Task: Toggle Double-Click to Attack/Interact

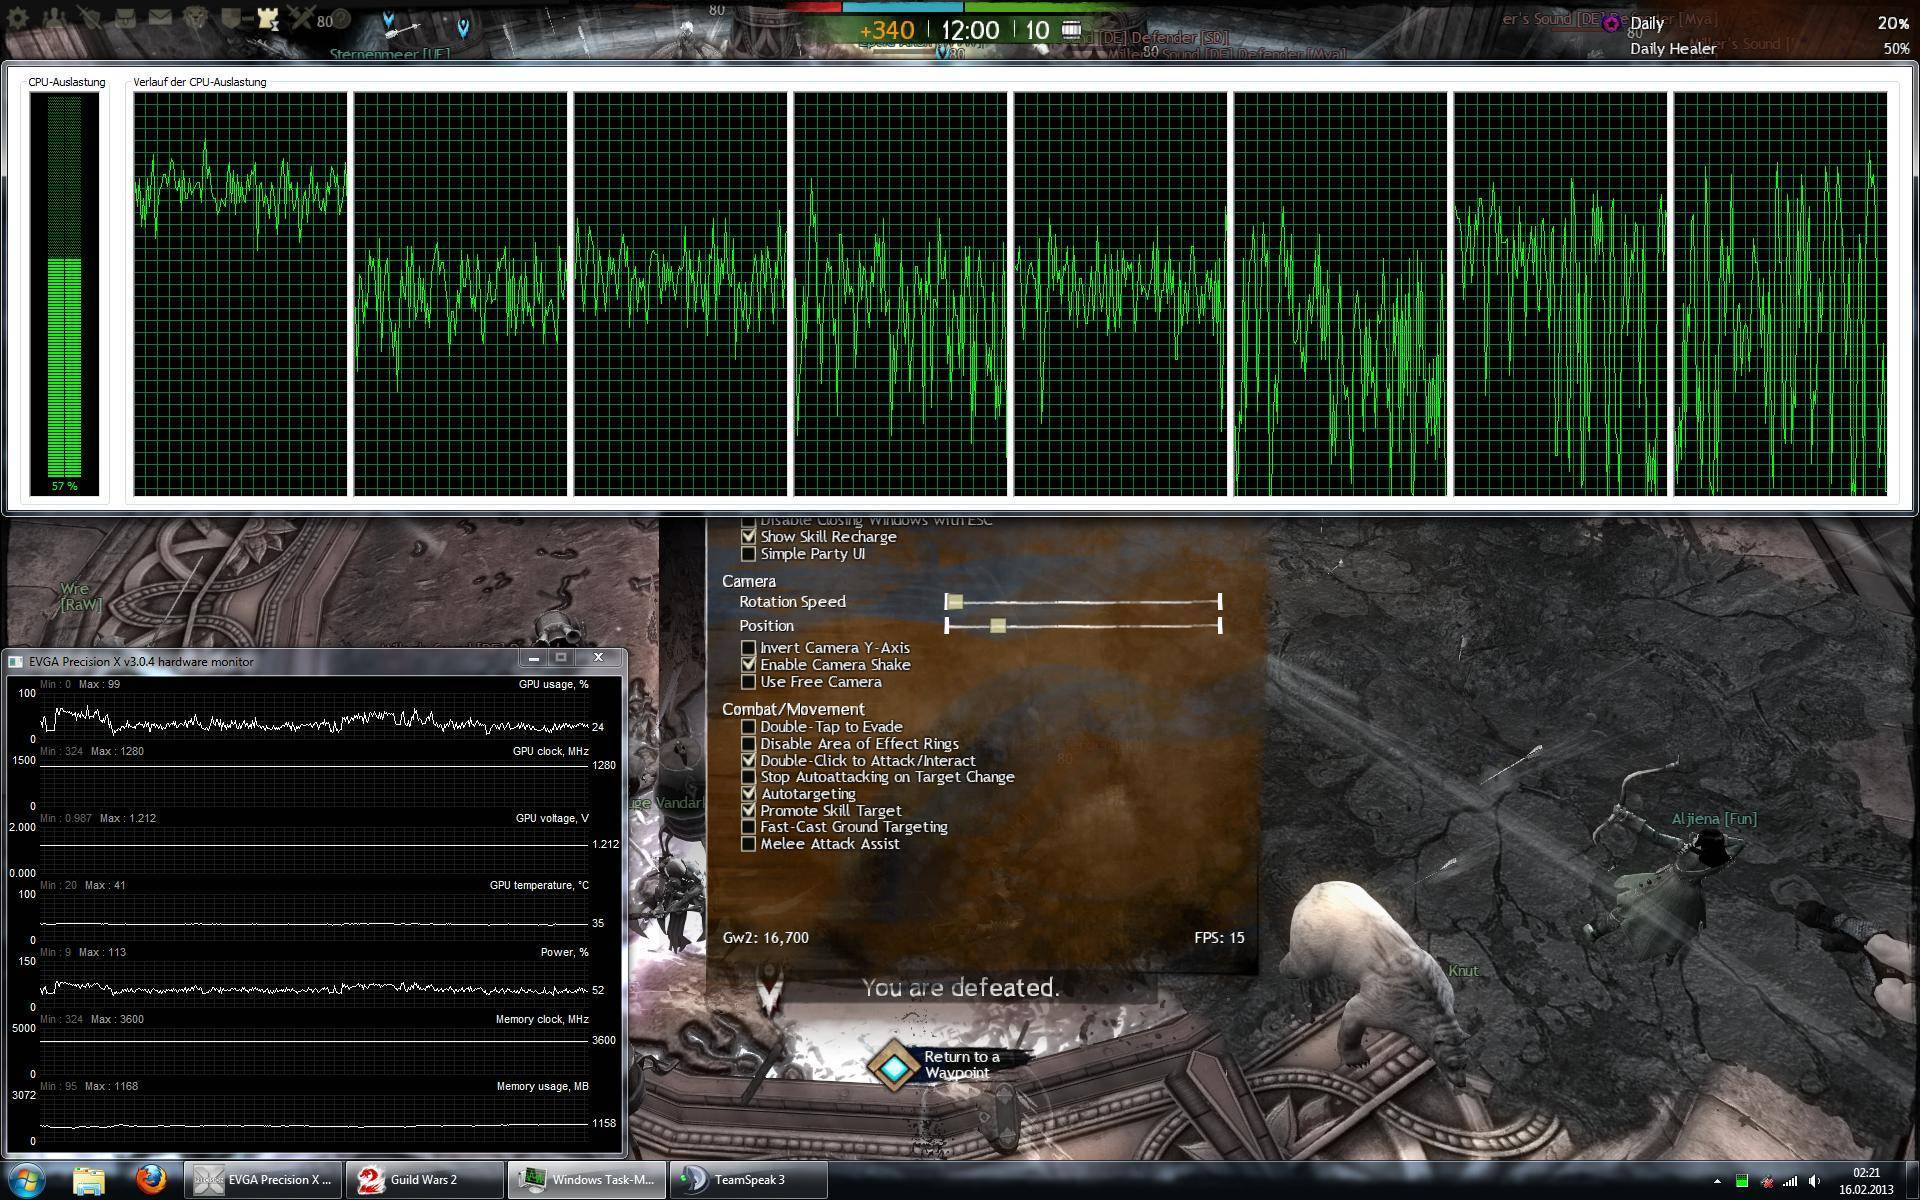Action: point(748,761)
